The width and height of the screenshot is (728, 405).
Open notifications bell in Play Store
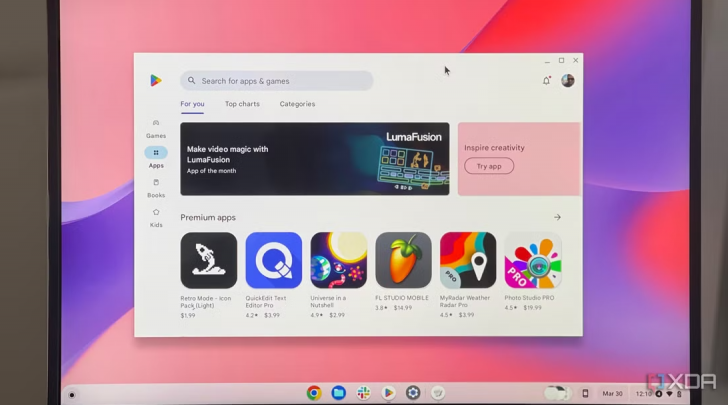[546, 81]
